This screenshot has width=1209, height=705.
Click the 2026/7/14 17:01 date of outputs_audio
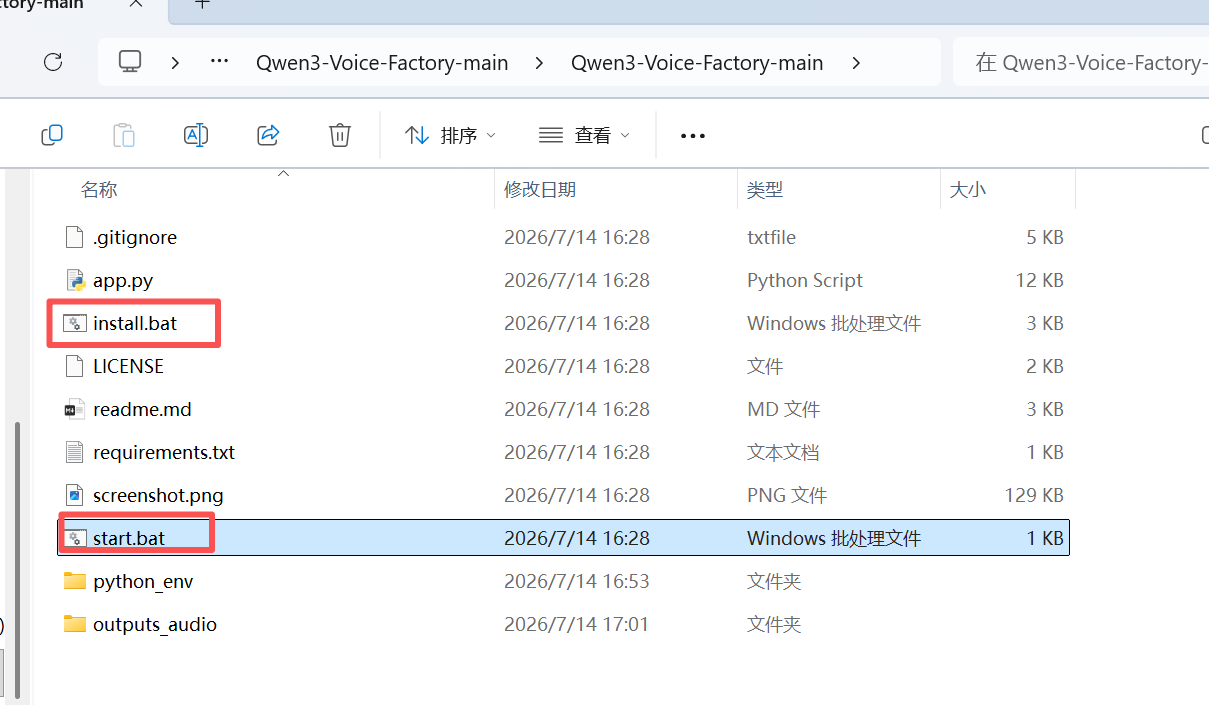[577, 624]
